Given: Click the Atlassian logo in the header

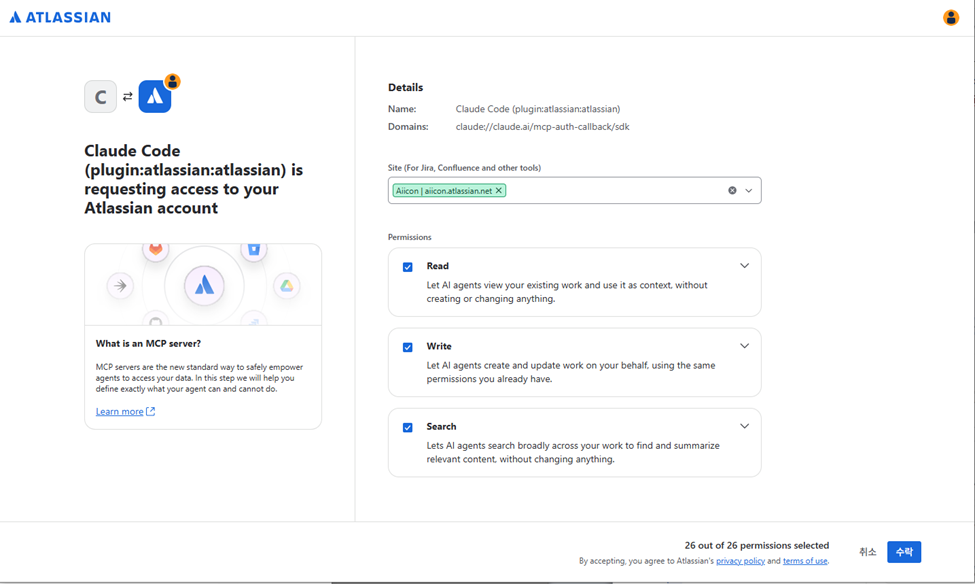Looking at the screenshot, I should [60, 17].
